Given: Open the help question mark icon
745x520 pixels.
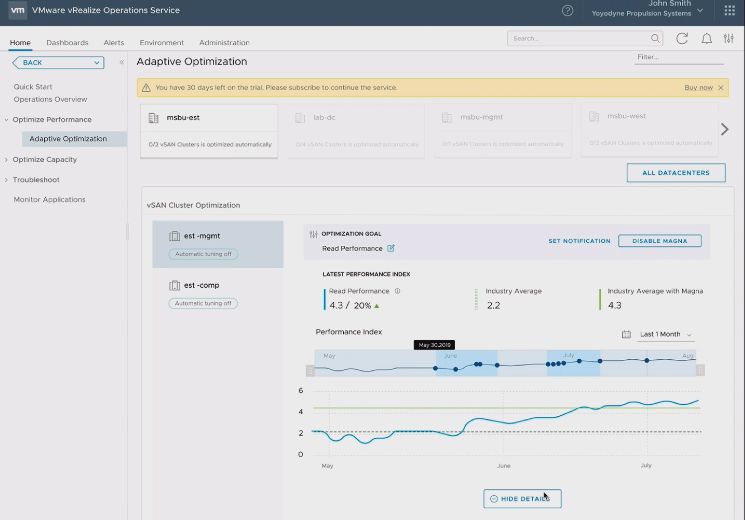Looking at the screenshot, I should pos(567,10).
